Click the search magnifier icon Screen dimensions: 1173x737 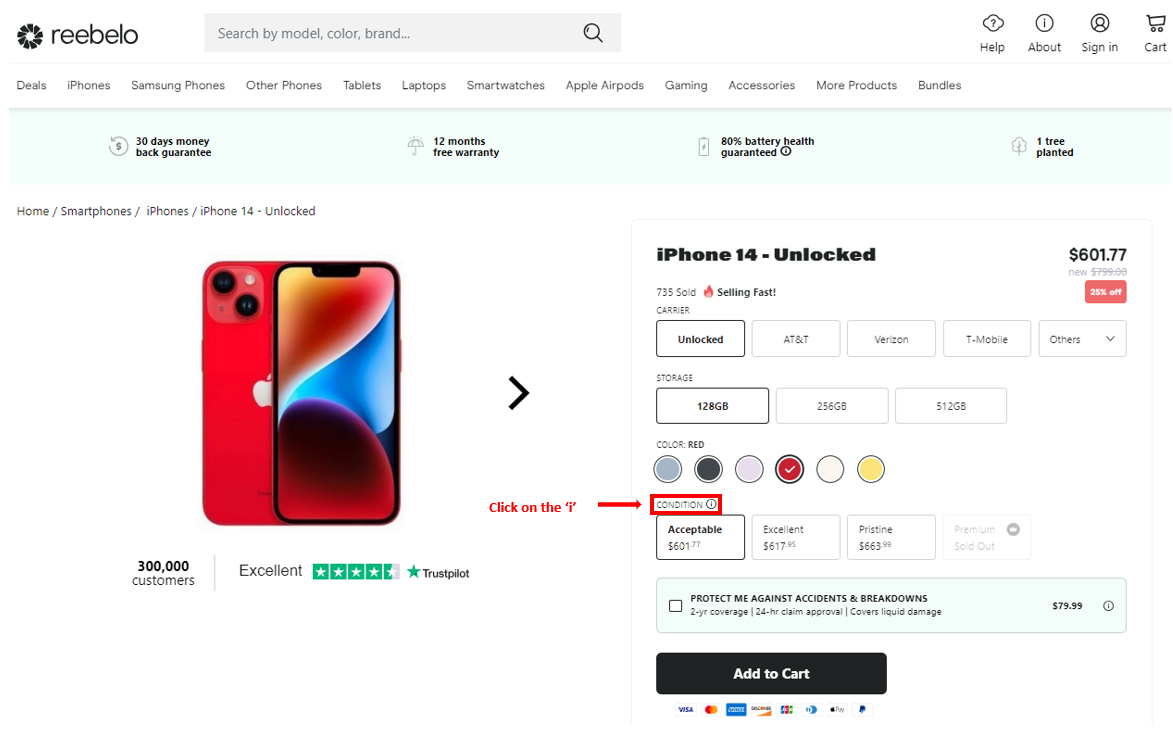(593, 32)
